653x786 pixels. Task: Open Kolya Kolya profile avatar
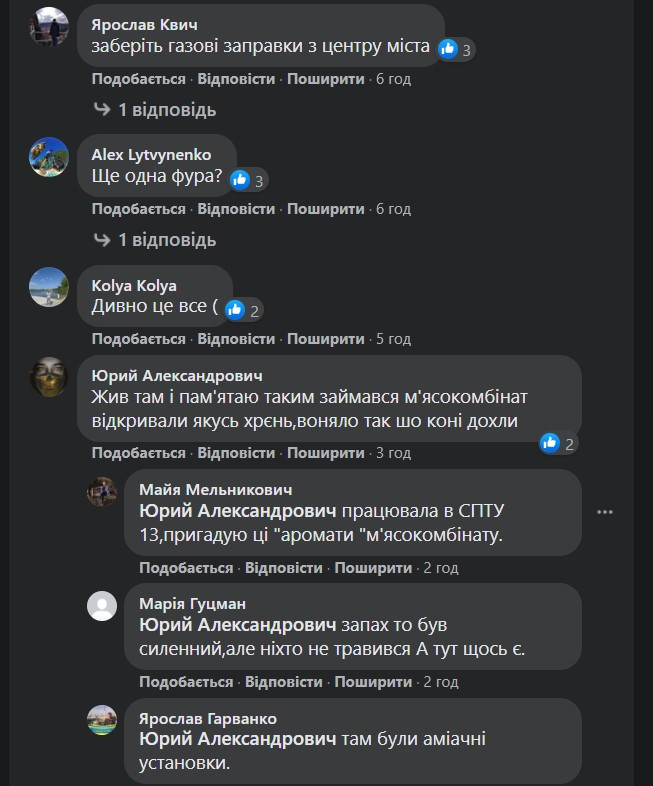pyautogui.click(x=49, y=287)
